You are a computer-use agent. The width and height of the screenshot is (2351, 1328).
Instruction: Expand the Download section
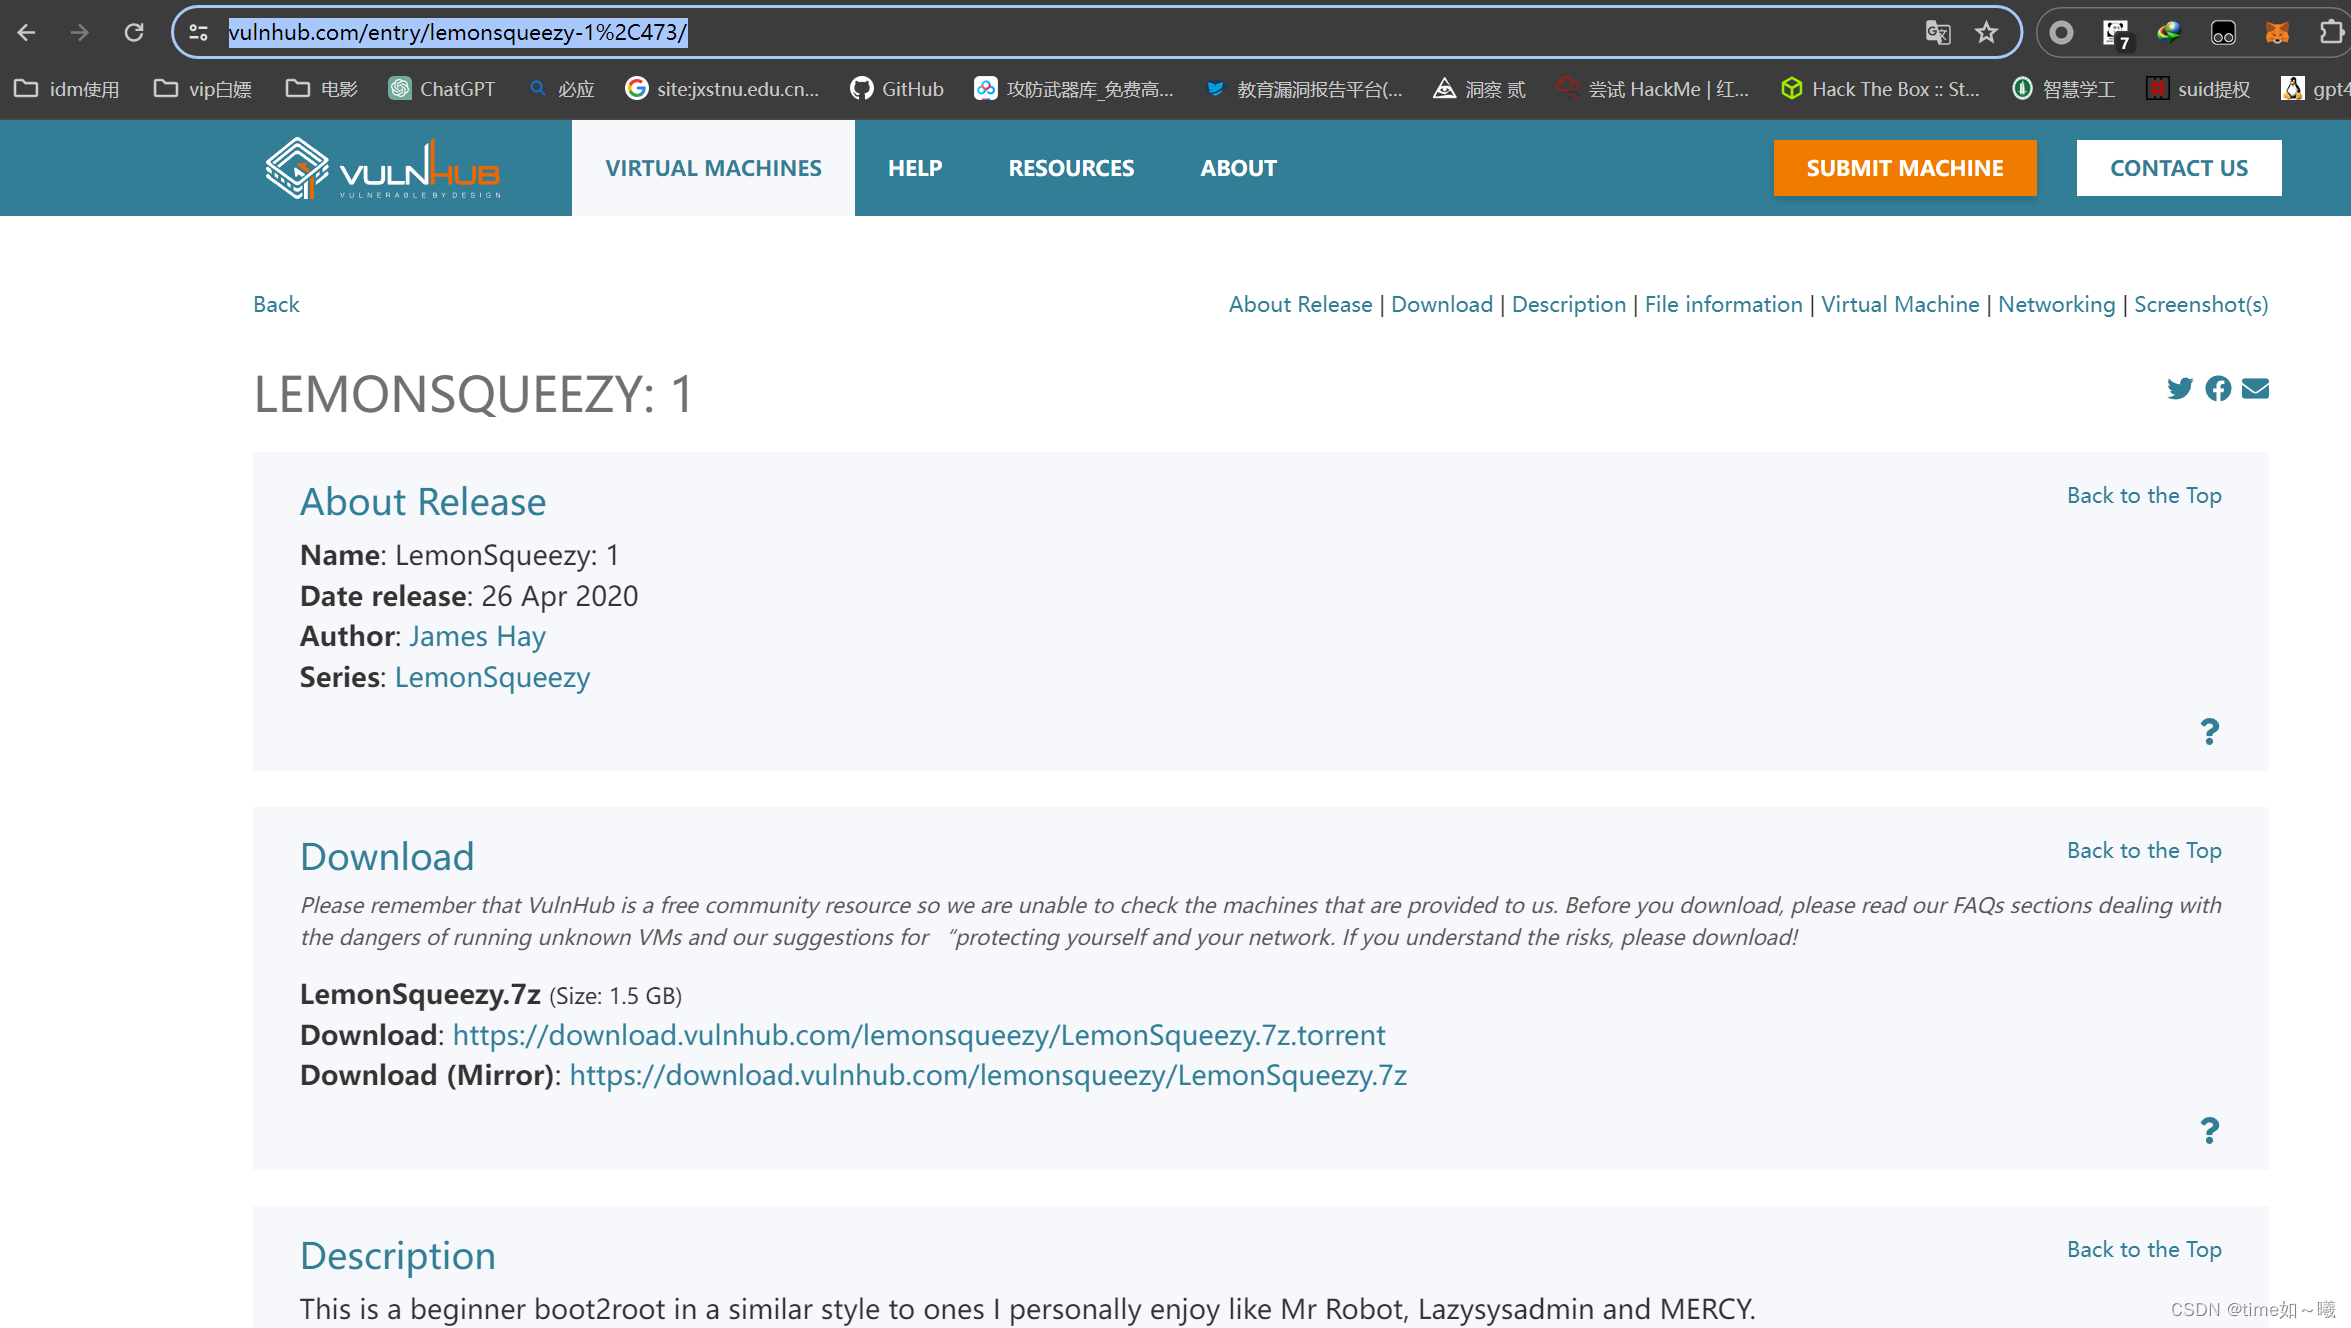(x=386, y=855)
